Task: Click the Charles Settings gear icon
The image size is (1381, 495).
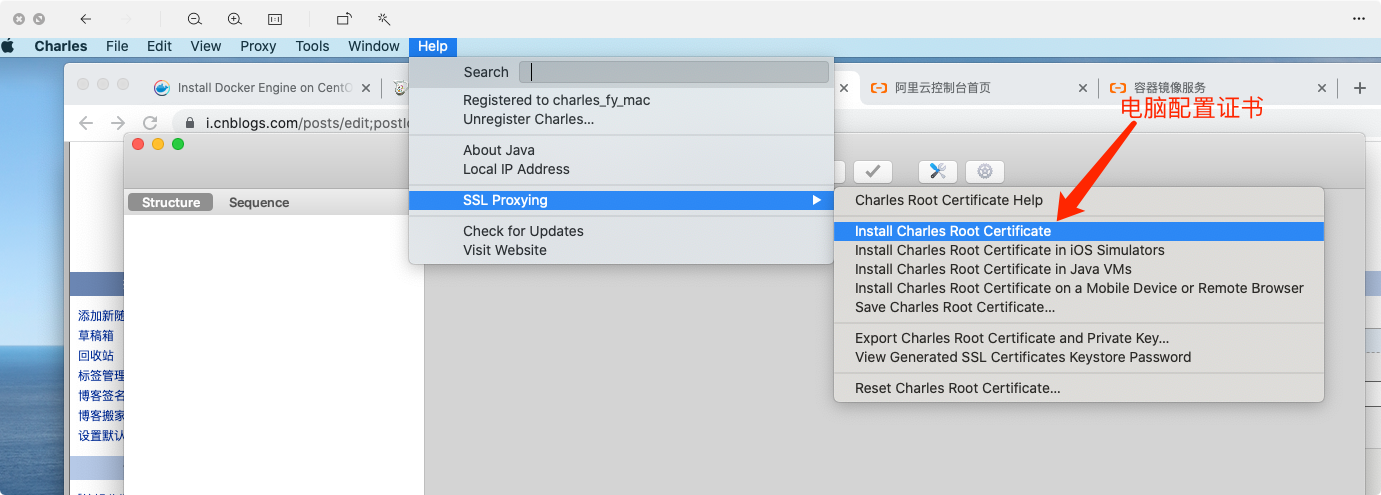Action: 985,171
